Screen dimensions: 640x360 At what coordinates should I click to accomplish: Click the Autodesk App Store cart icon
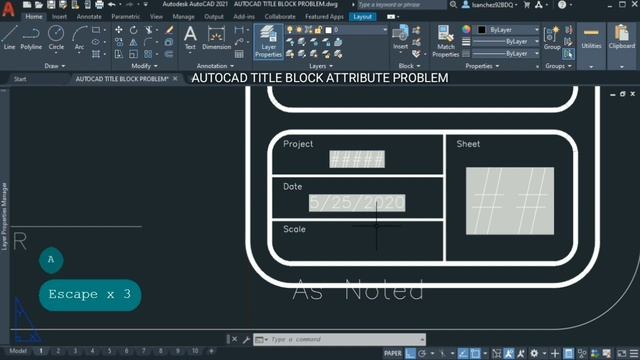click(527, 5)
